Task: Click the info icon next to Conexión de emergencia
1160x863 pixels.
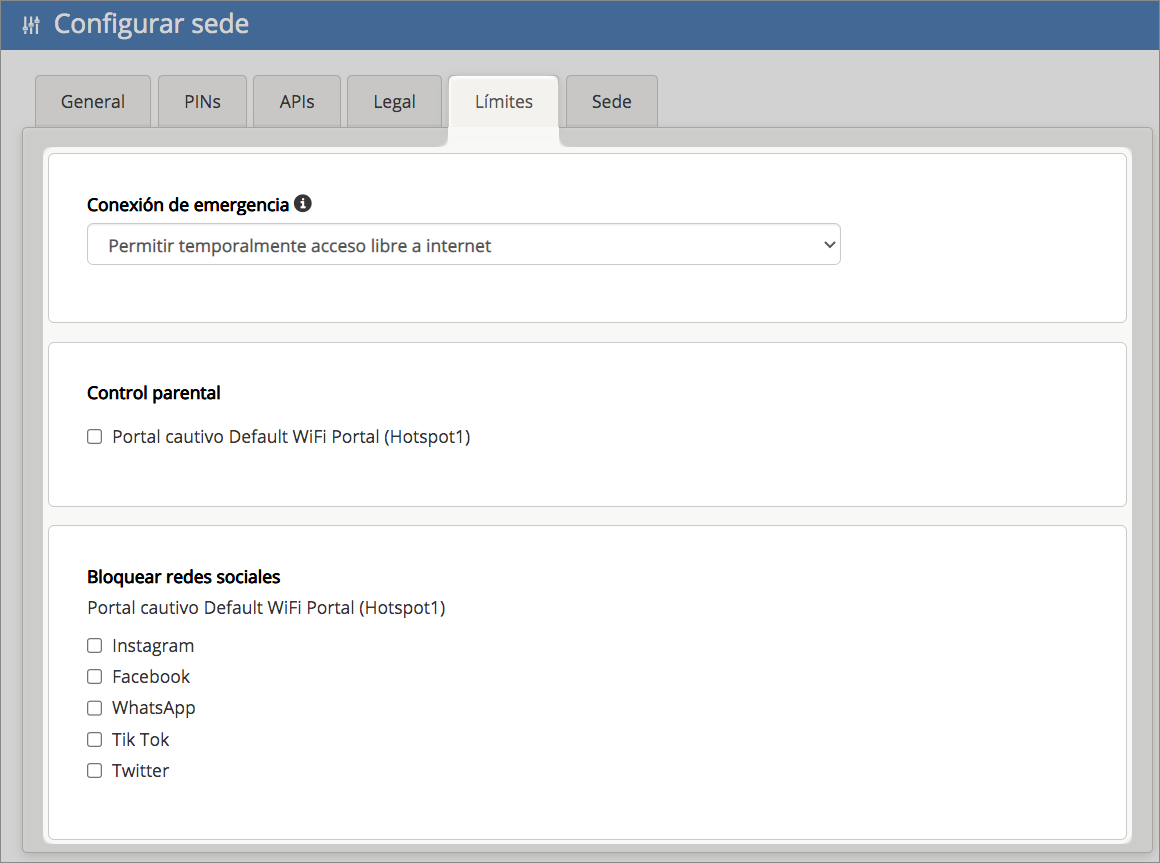Action: coord(303,204)
